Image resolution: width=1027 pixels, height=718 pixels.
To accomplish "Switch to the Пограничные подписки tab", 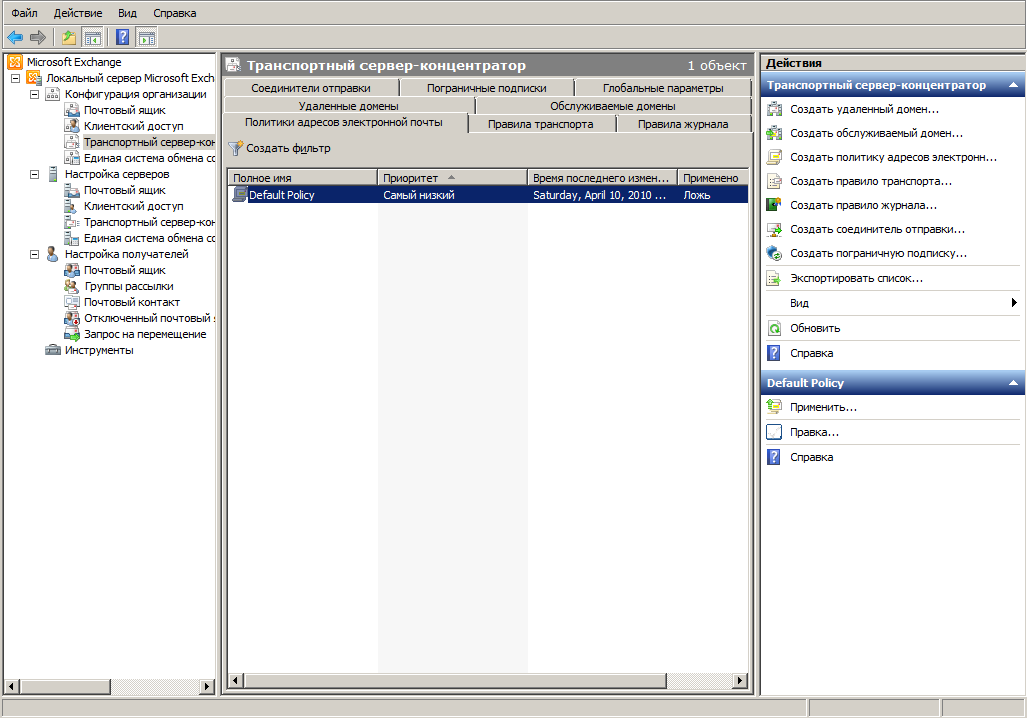I will point(487,88).
